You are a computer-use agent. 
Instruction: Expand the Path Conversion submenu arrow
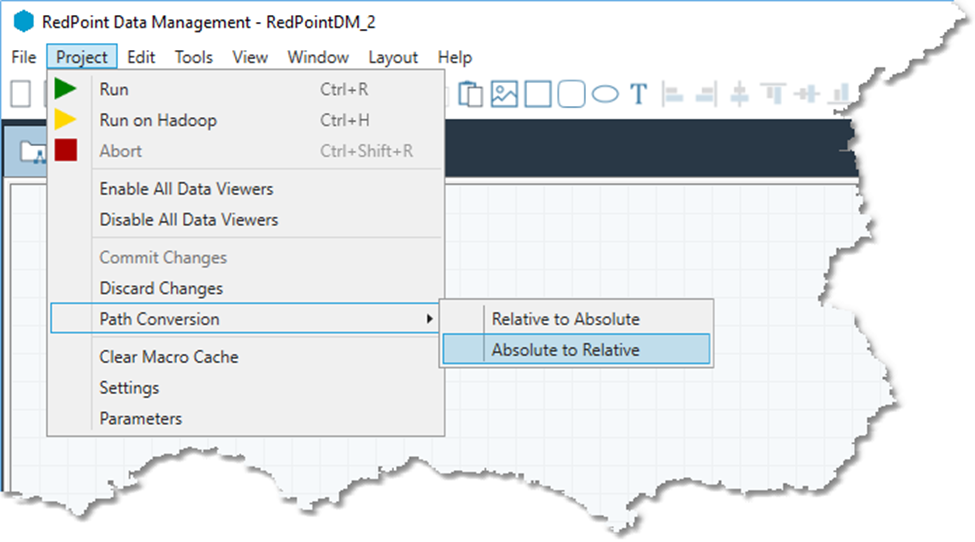(430, 319)
